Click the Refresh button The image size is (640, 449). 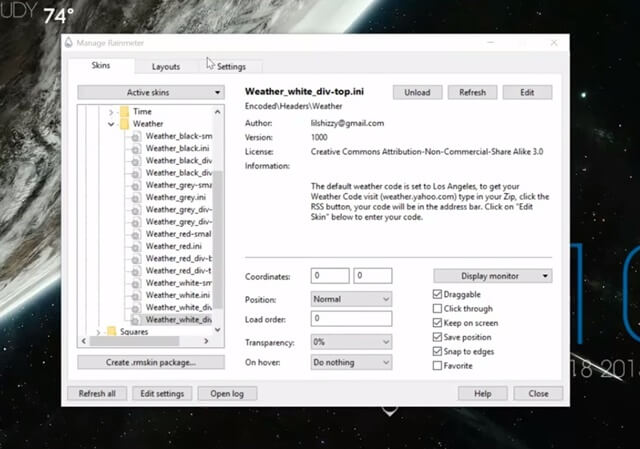[x=472, y=92]
